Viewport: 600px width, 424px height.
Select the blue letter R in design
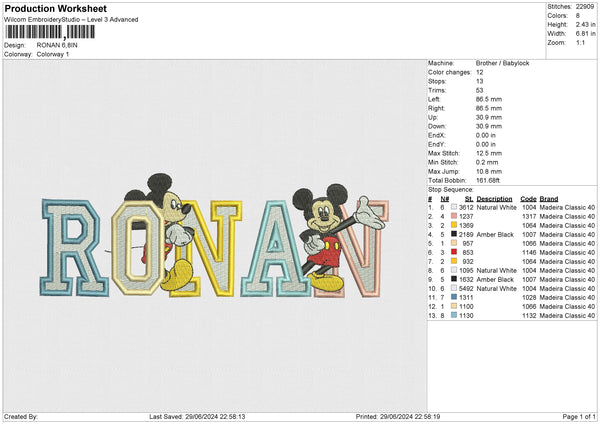(x=74, y=249)
